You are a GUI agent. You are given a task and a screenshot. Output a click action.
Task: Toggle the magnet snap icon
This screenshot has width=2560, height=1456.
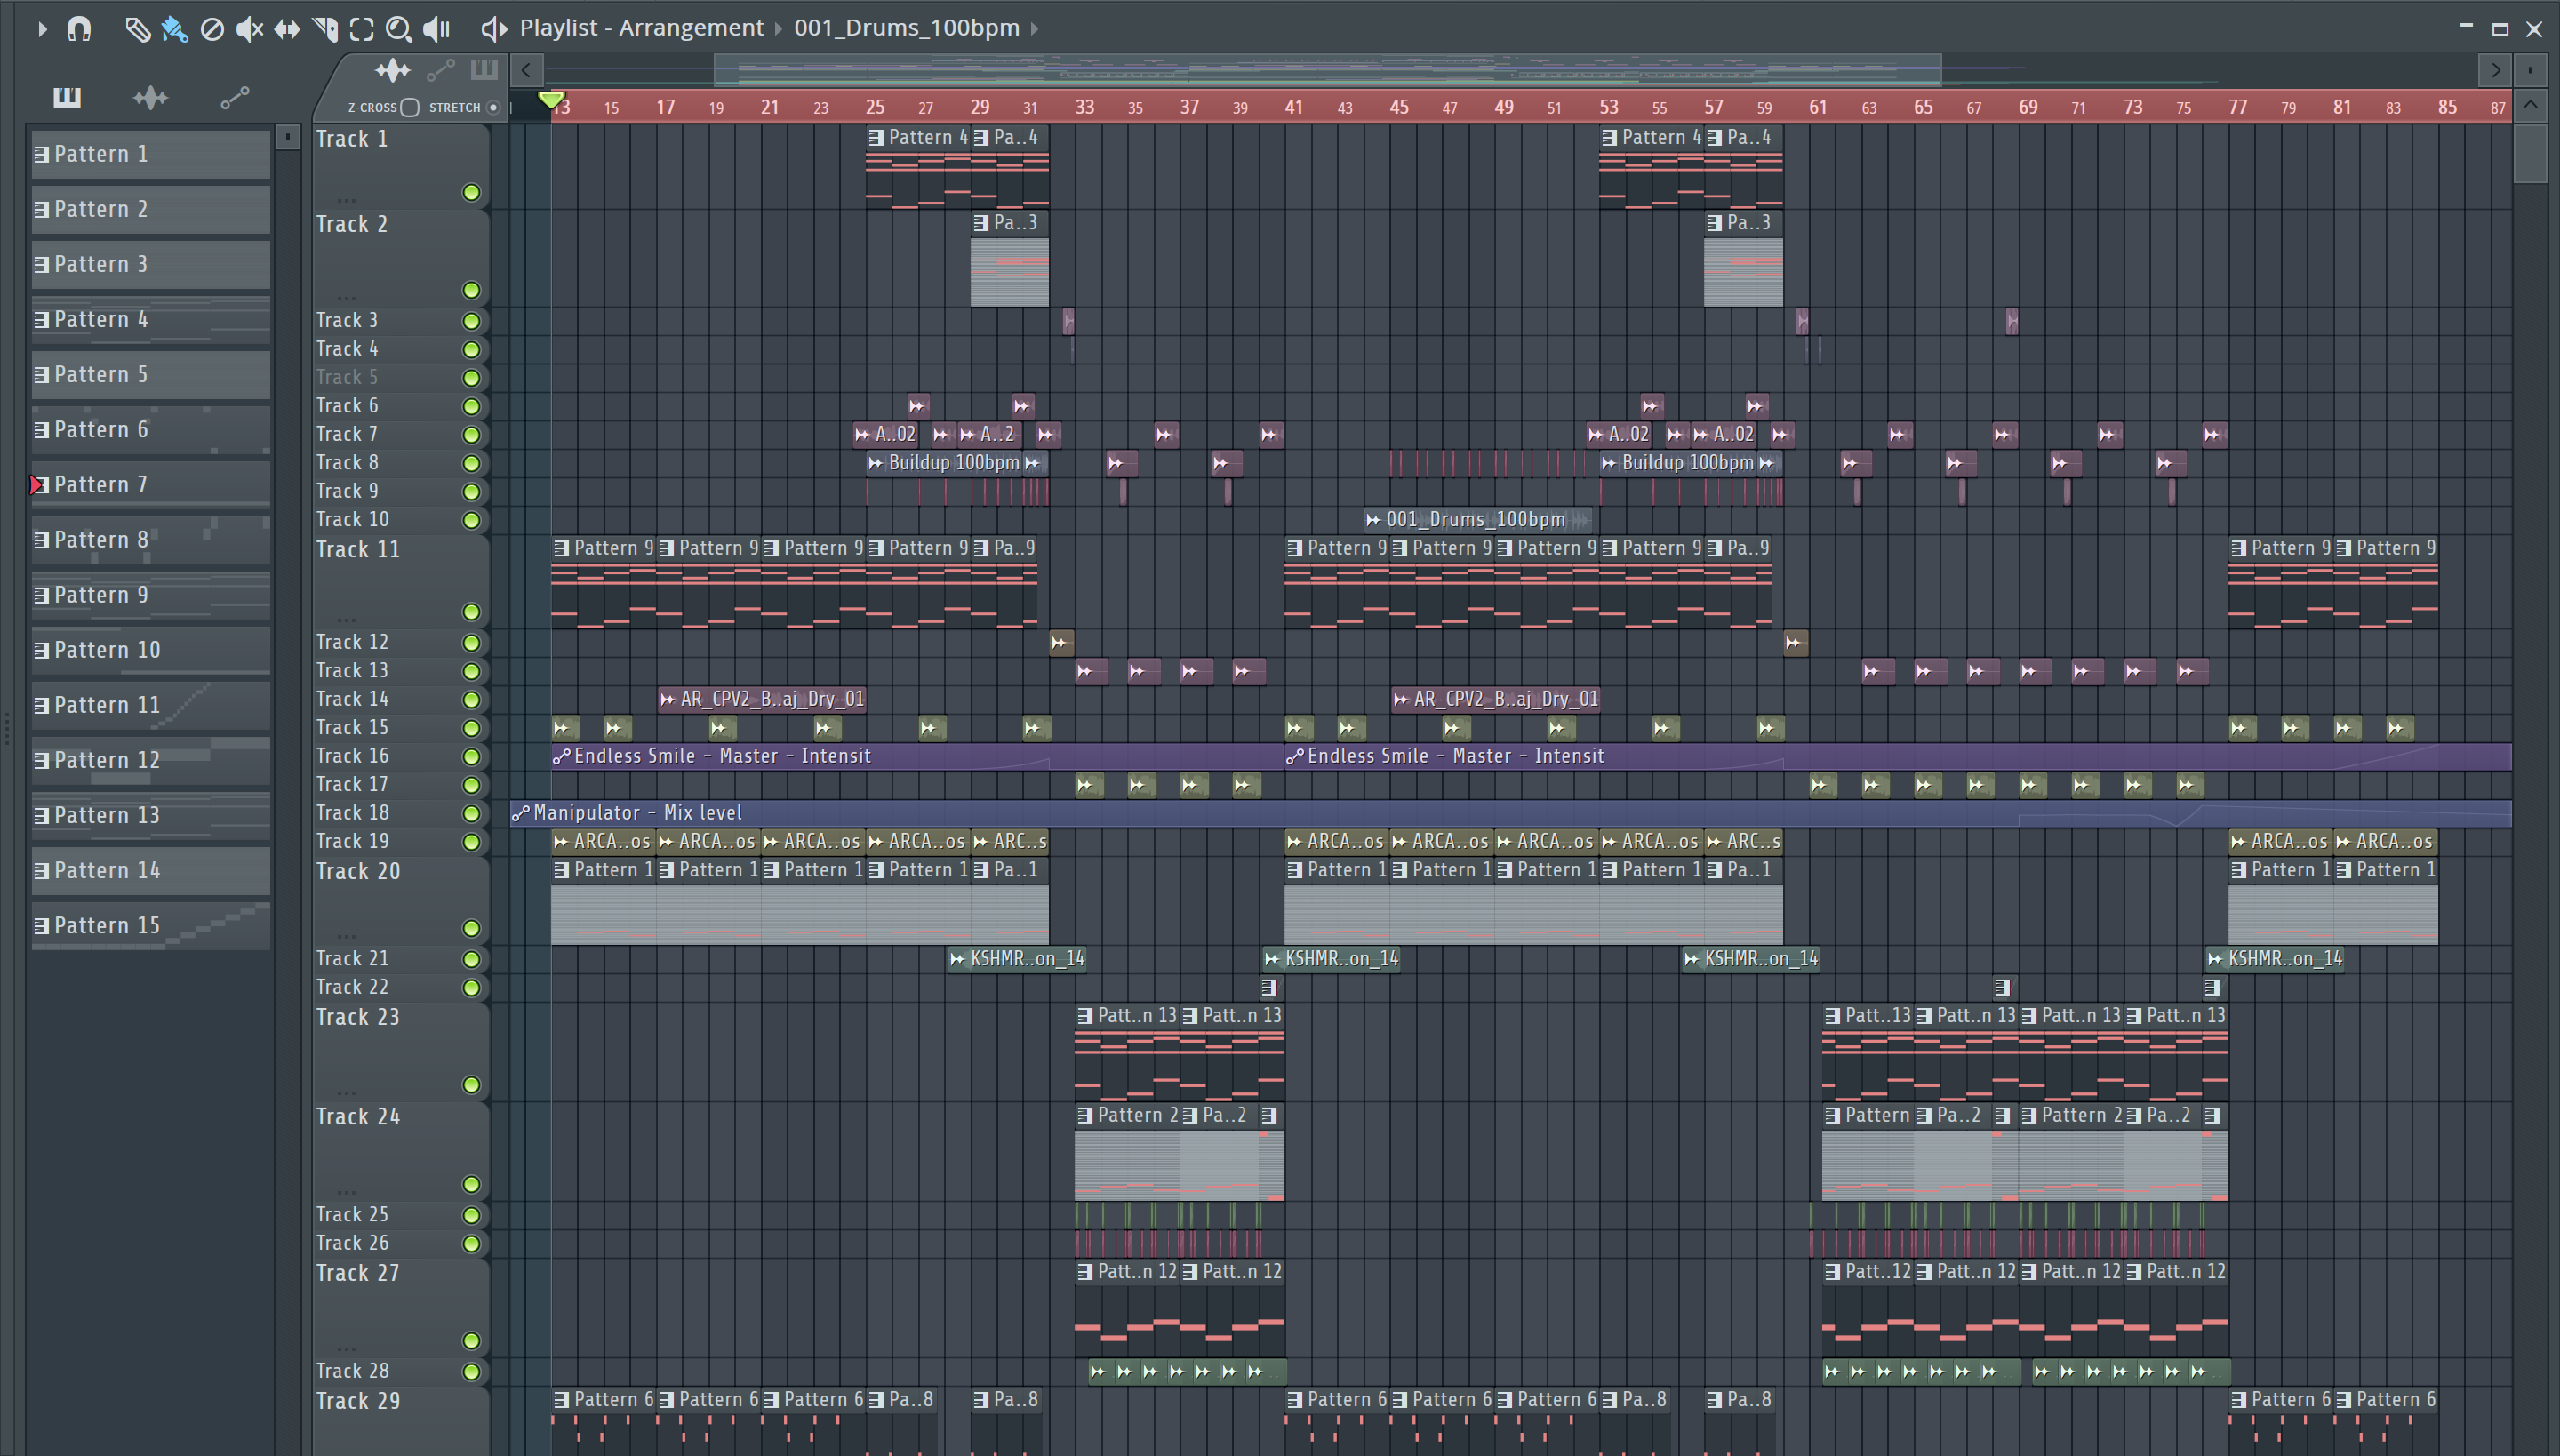[79, 29]
